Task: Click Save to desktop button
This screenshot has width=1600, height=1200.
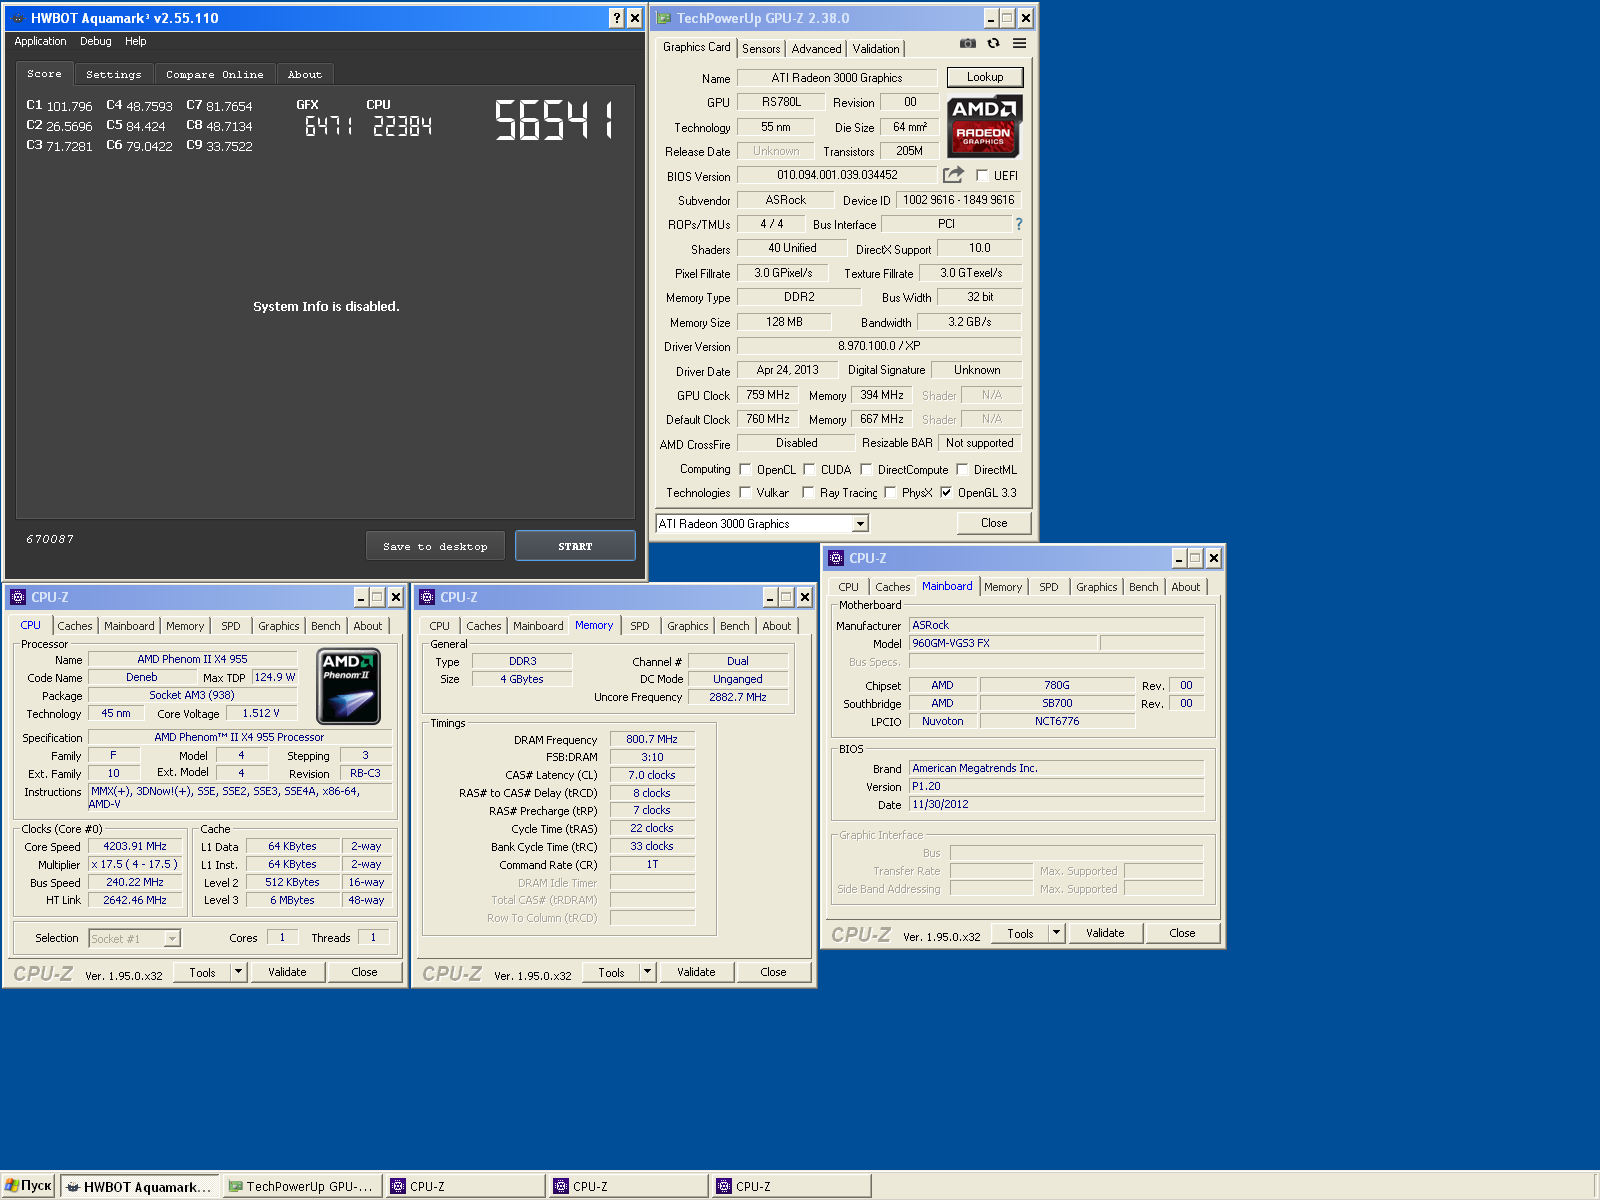Action: [435, 546]
